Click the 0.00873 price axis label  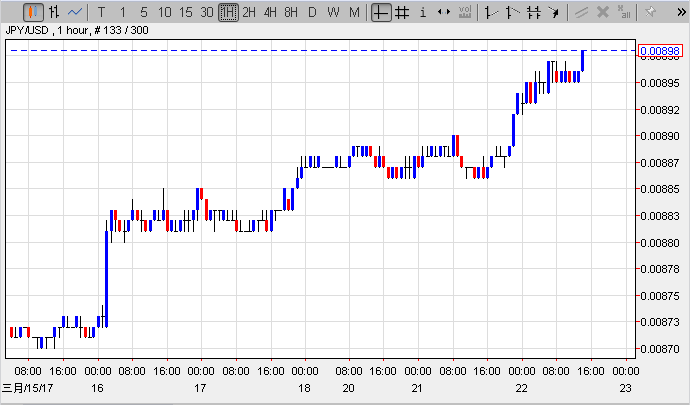[x=660, y=322]
